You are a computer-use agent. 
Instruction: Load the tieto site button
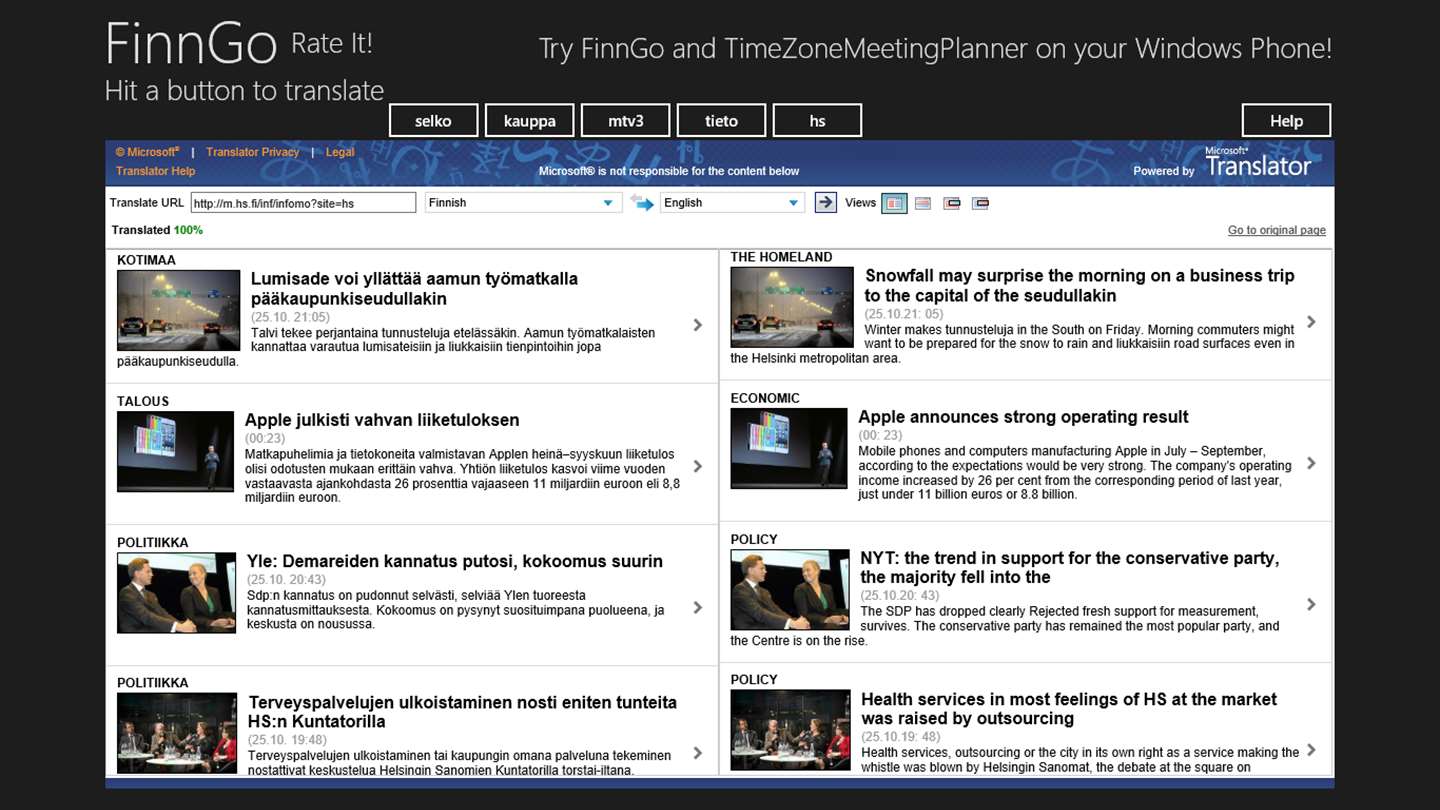coord(721,121)
